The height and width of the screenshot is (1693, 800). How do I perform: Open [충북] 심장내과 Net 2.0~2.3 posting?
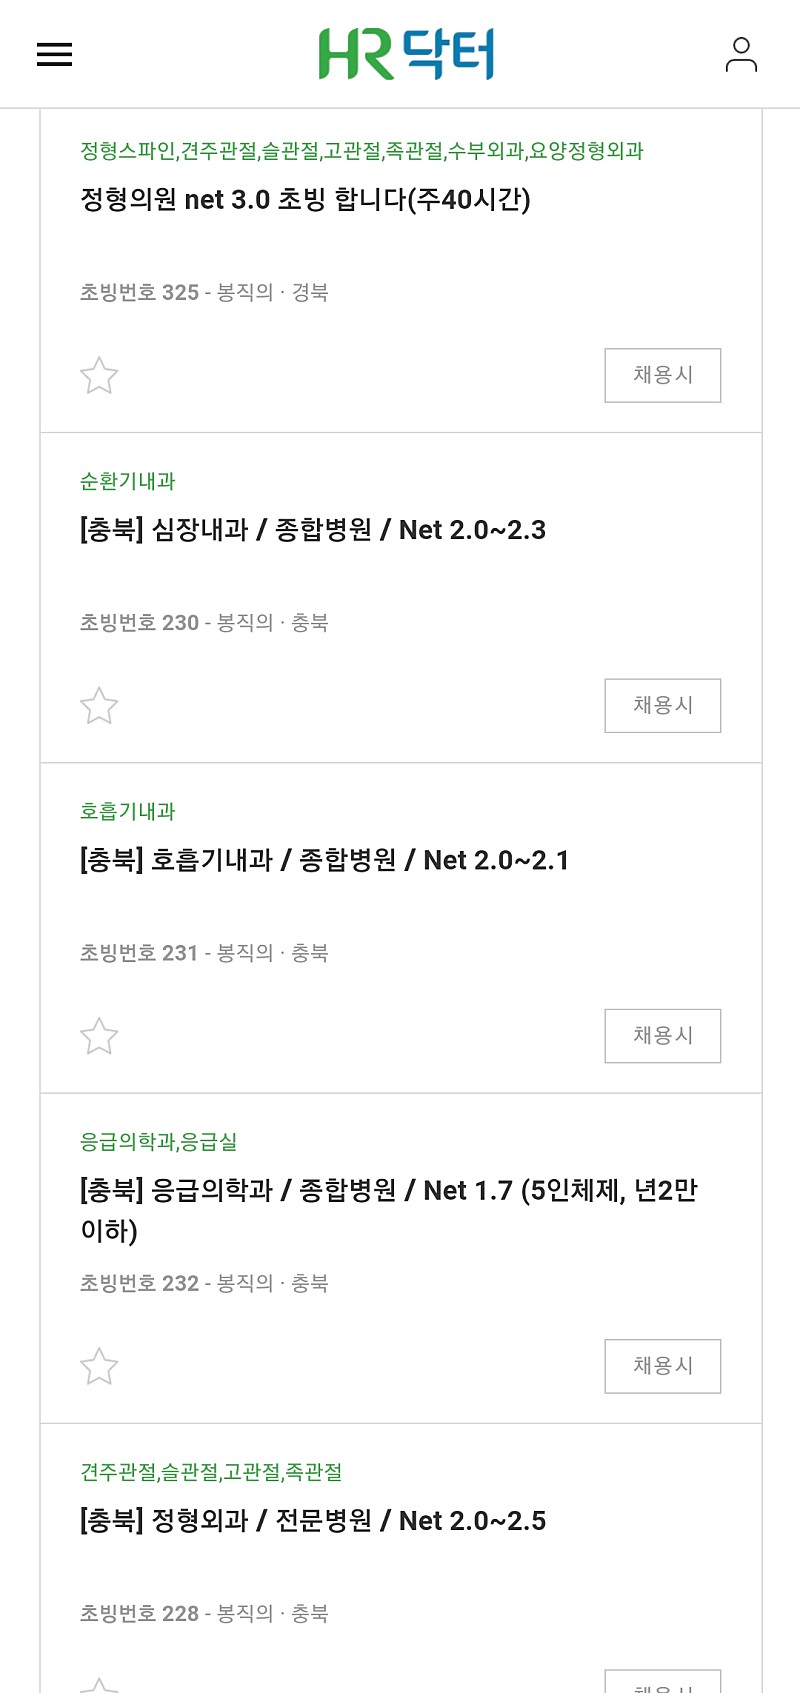(313, 529)
